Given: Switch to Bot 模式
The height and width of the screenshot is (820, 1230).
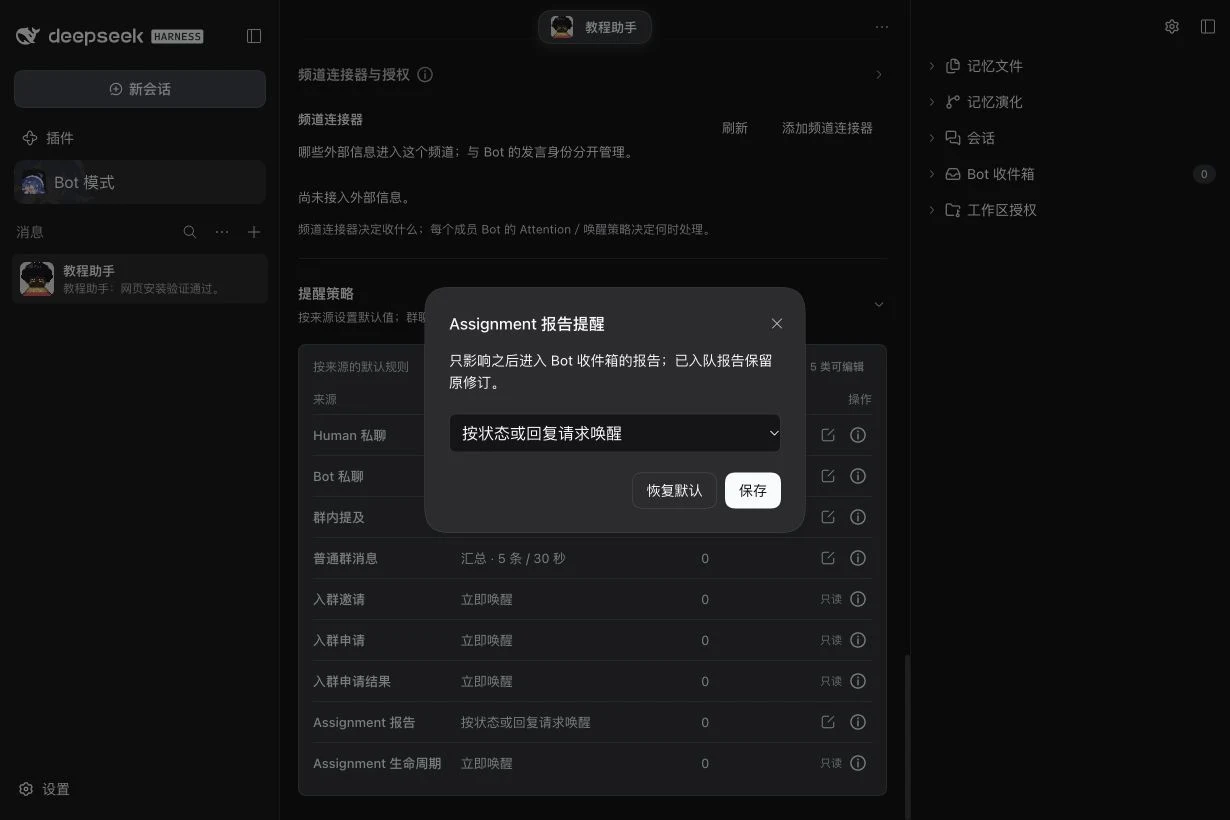Looking at the screenshot, I should click(140, 182).
